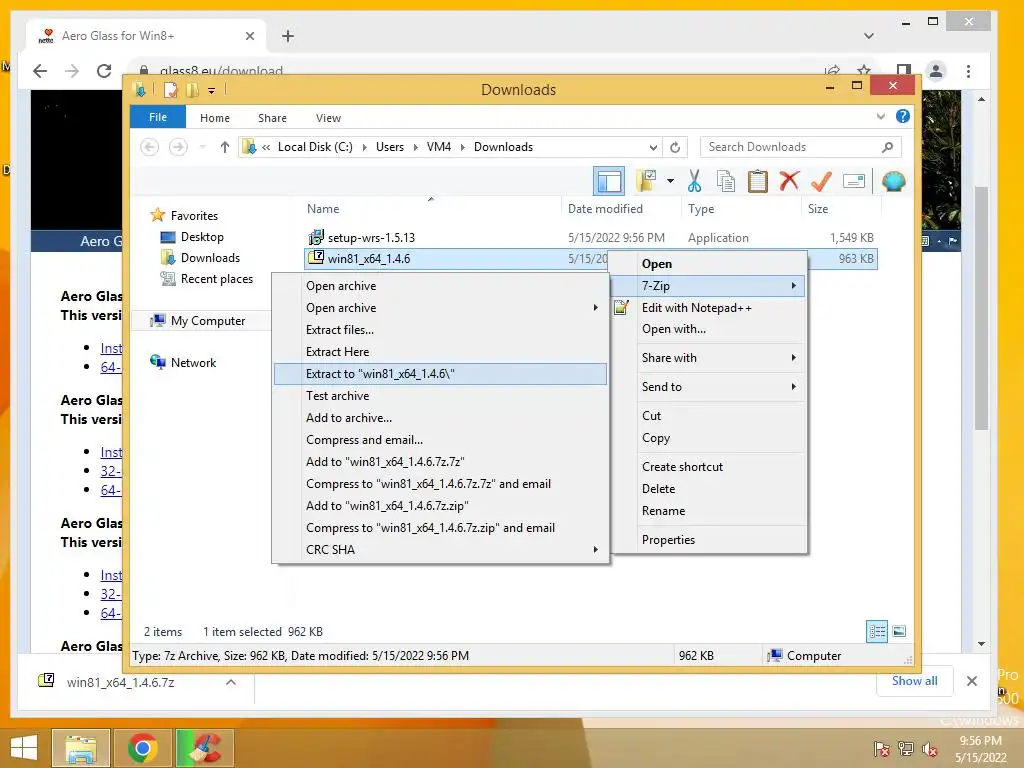Click Add to "win81_x64_1.4.6.7z.zip"
Image resolution: width=1024 pixels, height=768 pixels.
tap(440, 505)
